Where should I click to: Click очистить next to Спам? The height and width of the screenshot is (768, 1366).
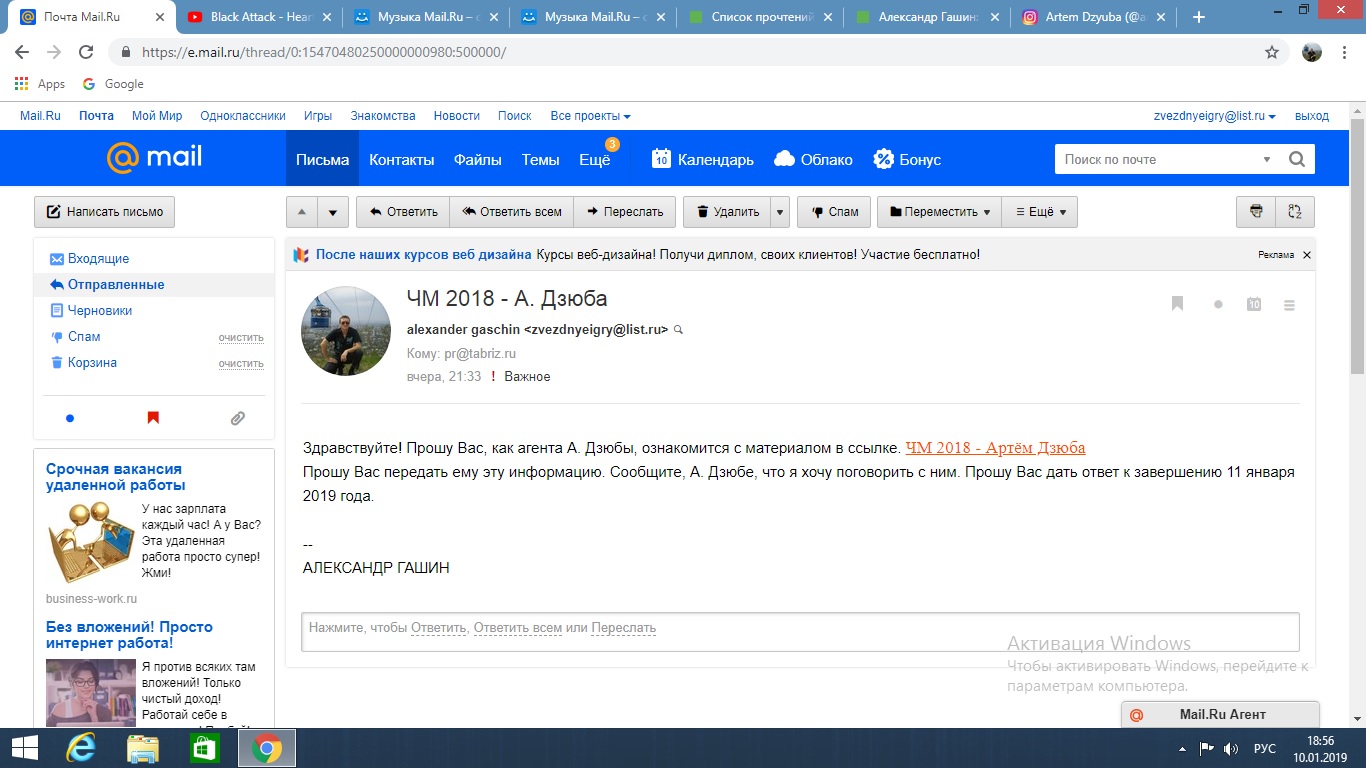point(241,337)
